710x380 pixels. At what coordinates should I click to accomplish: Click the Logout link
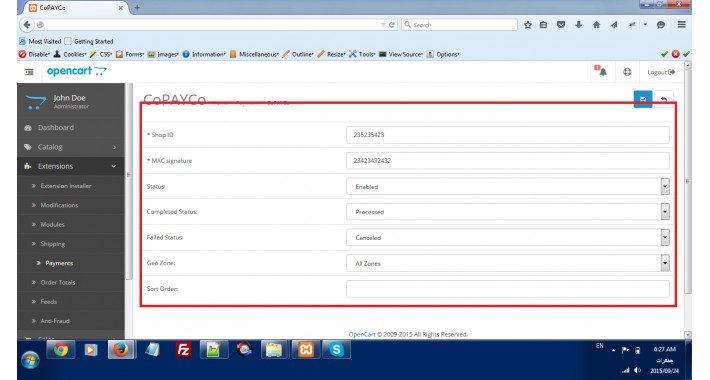661,72
